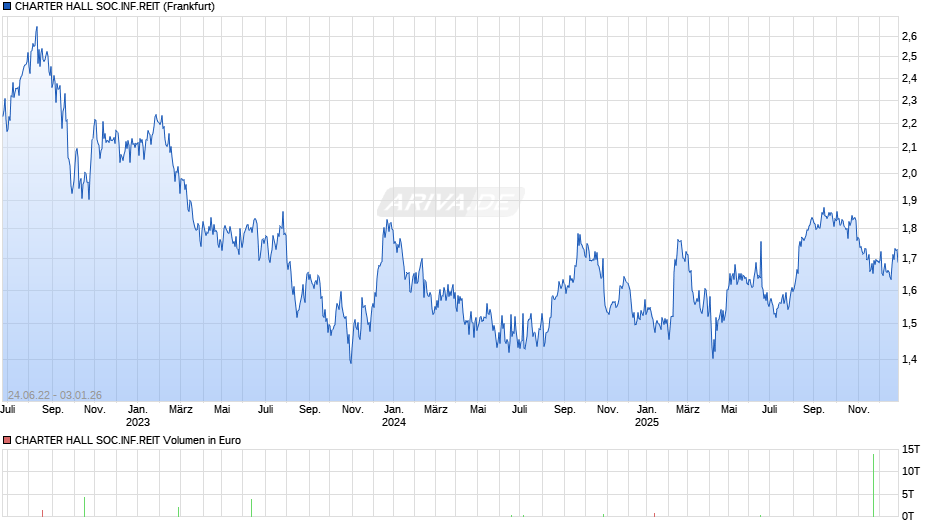Click the 1,4 price axis label
Screen dimensions: 940x526
pyautogui.click(x=909, y=359)
